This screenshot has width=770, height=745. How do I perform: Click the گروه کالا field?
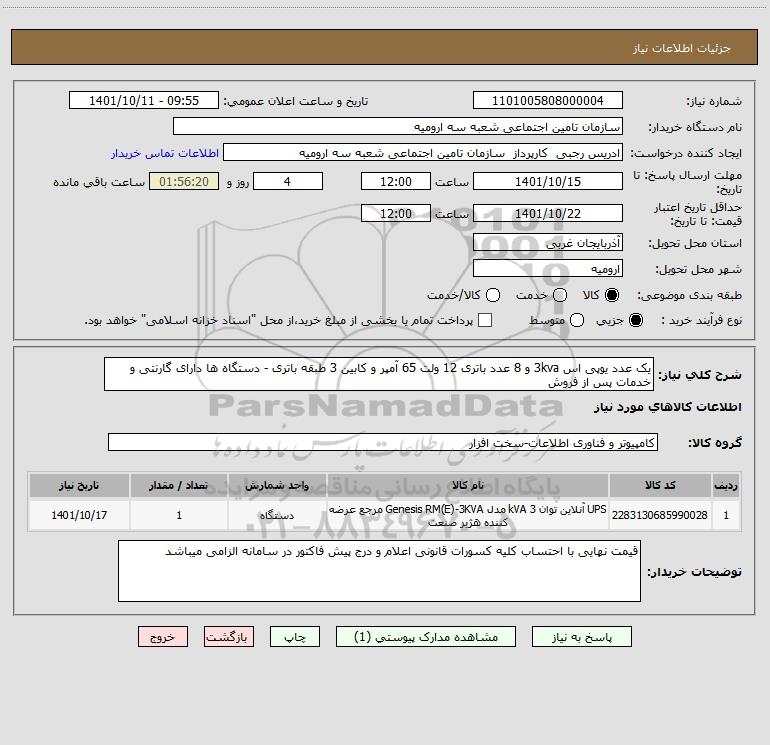click(383, 442)
